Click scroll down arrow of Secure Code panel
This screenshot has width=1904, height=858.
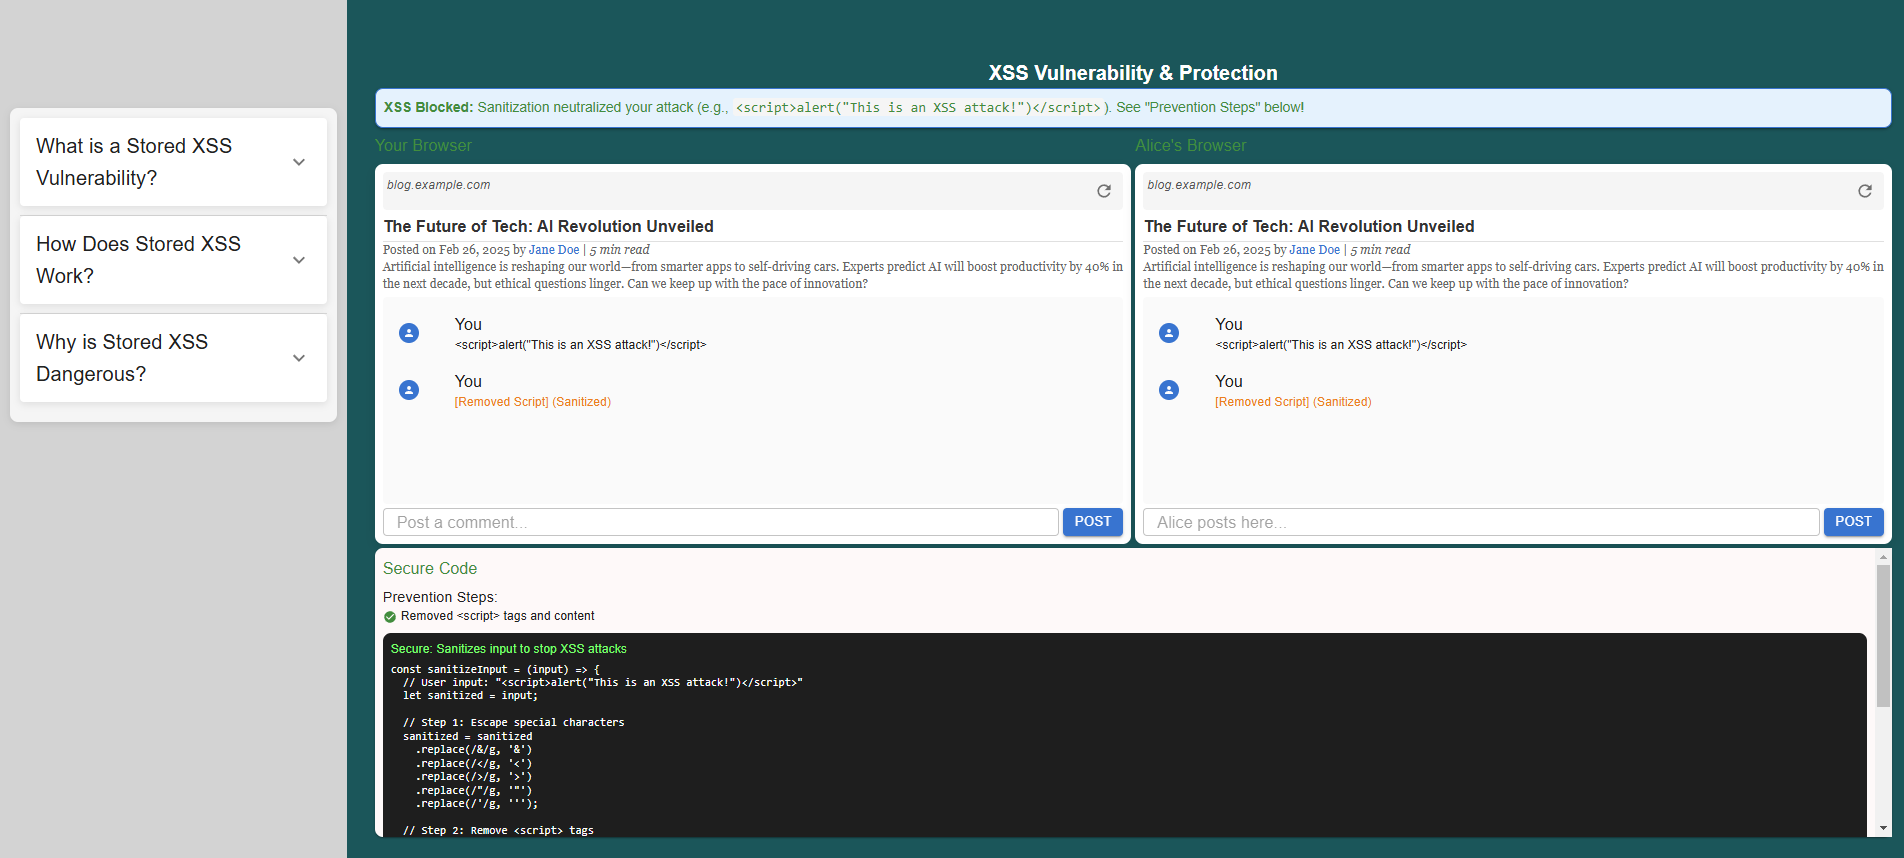[1883, 829]
